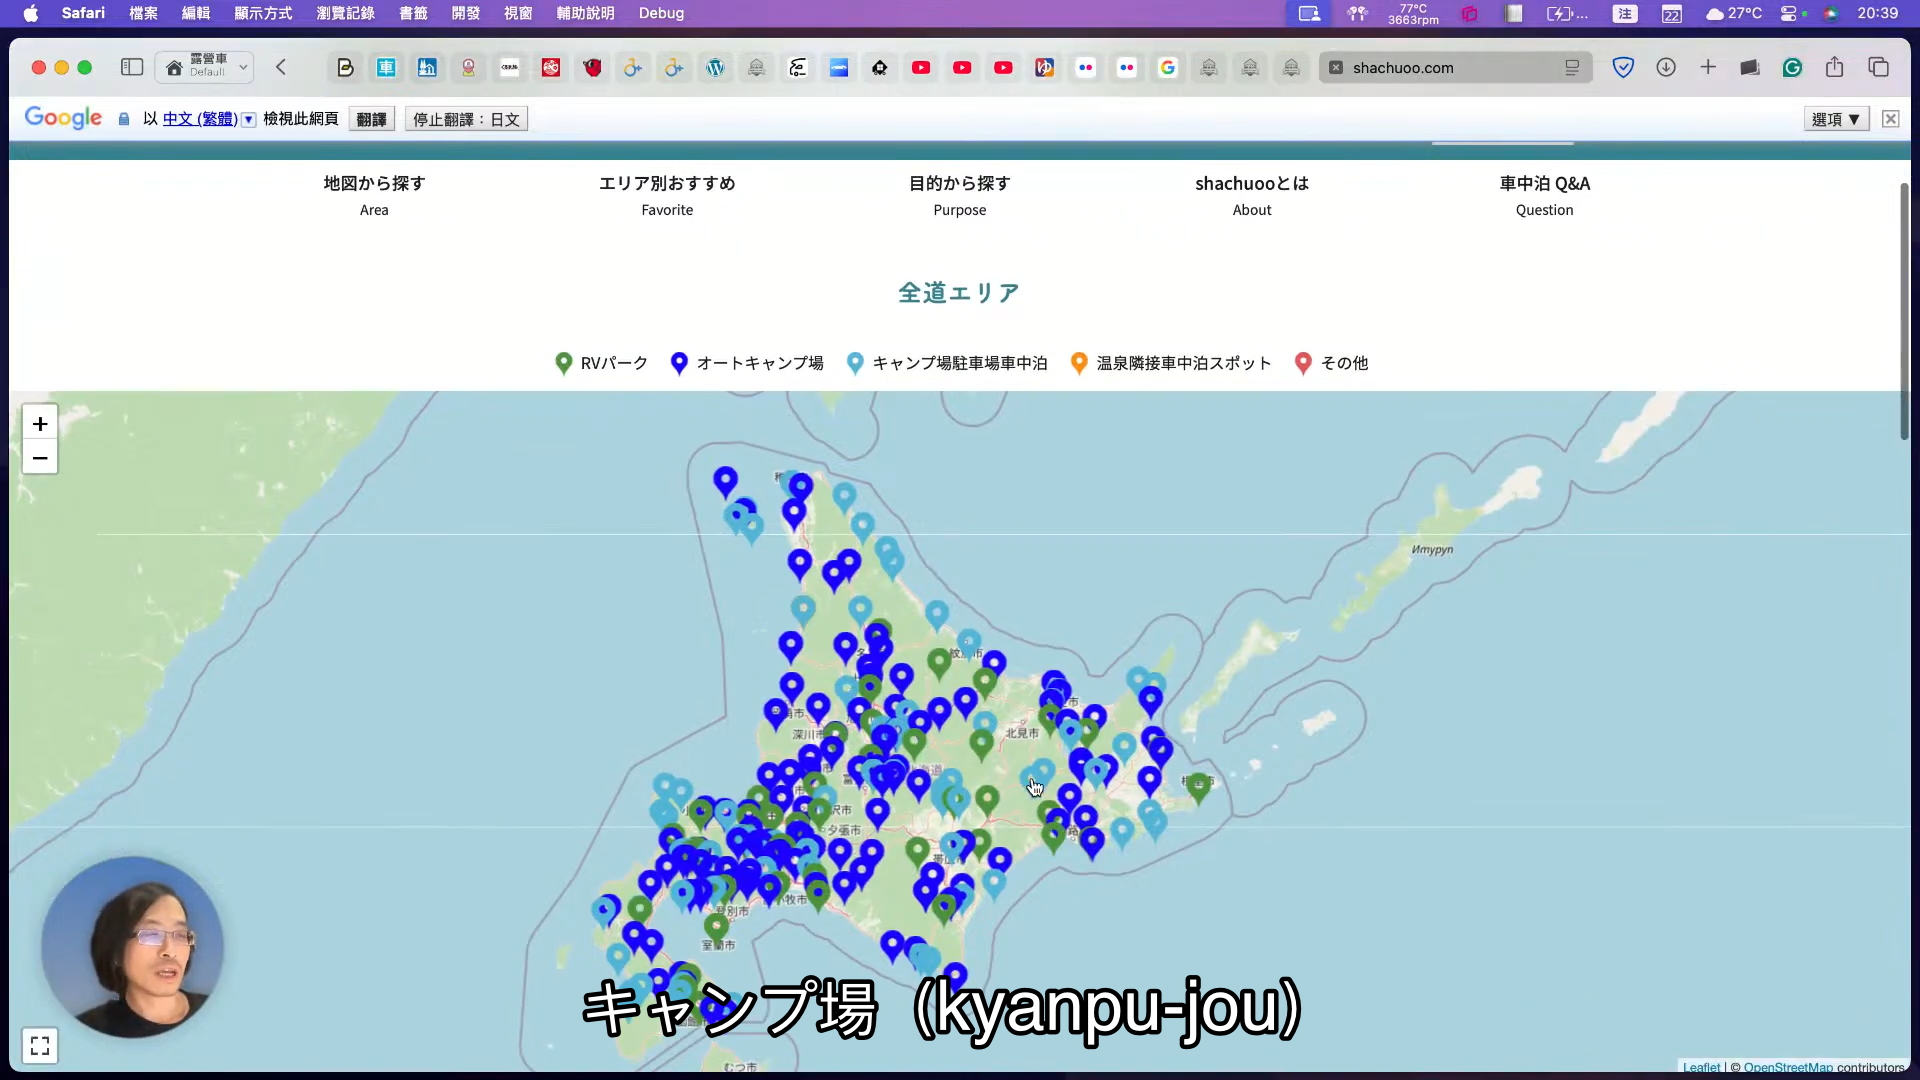The width and height of the screenshot is (1920, 1080).
Task: Open the tab overview icon
Action: coord(1878,67)
